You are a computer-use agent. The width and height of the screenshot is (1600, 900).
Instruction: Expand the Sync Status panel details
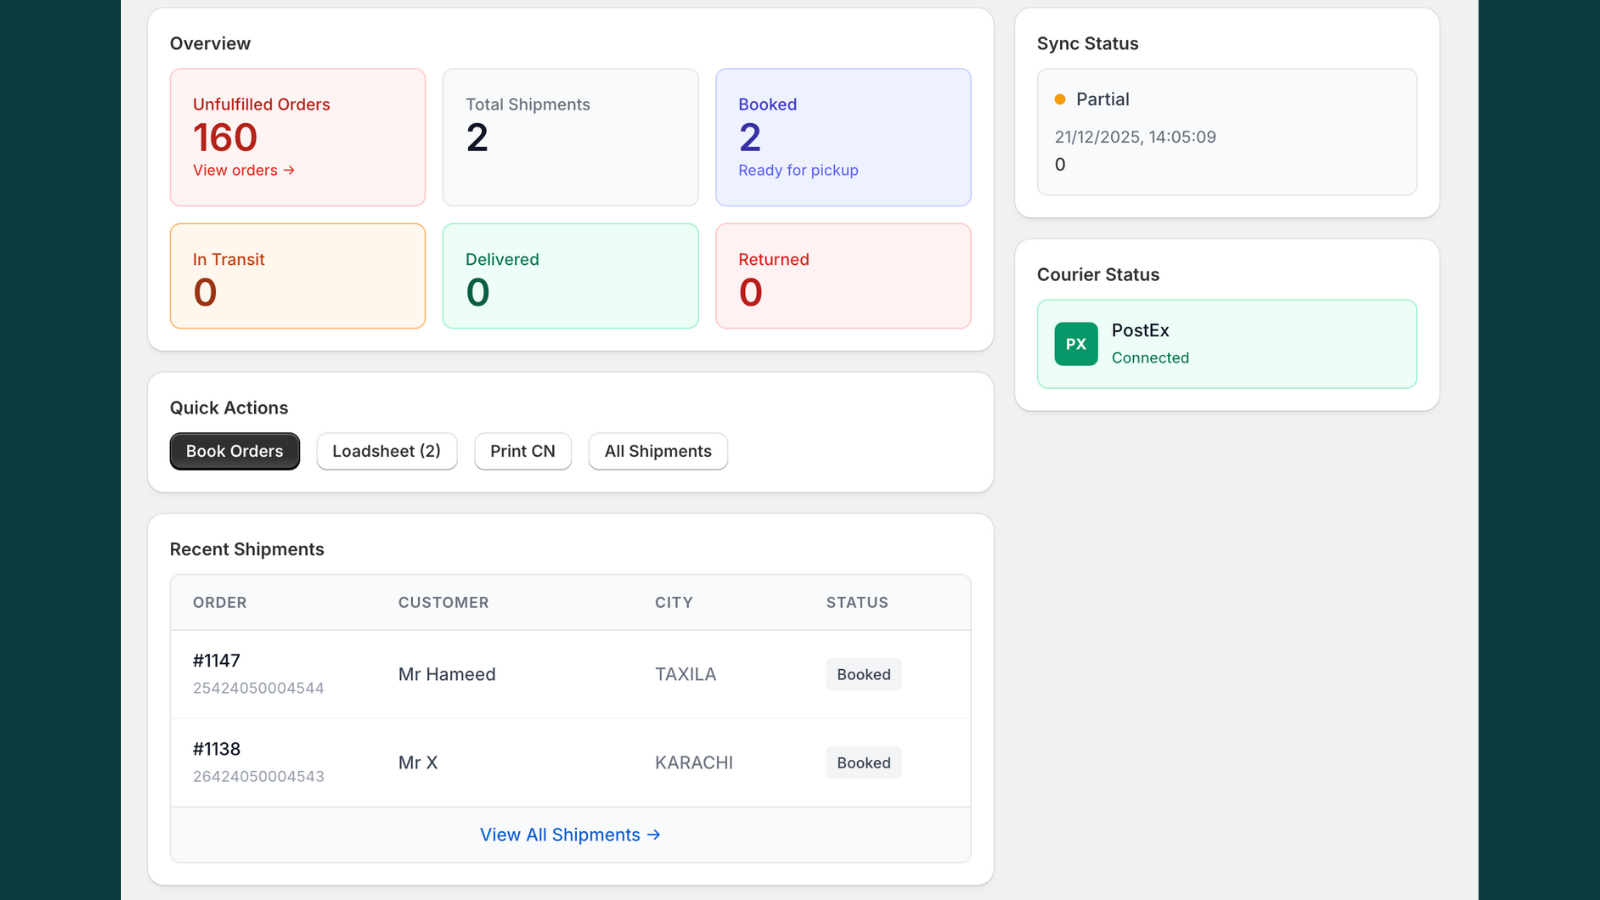(1226, 132)
